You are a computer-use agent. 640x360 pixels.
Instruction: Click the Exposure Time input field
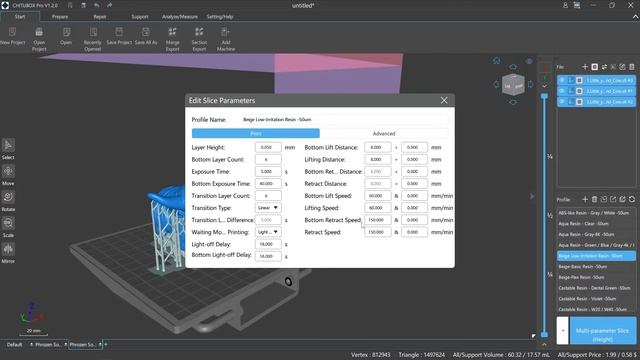click(x=268, y=171)
